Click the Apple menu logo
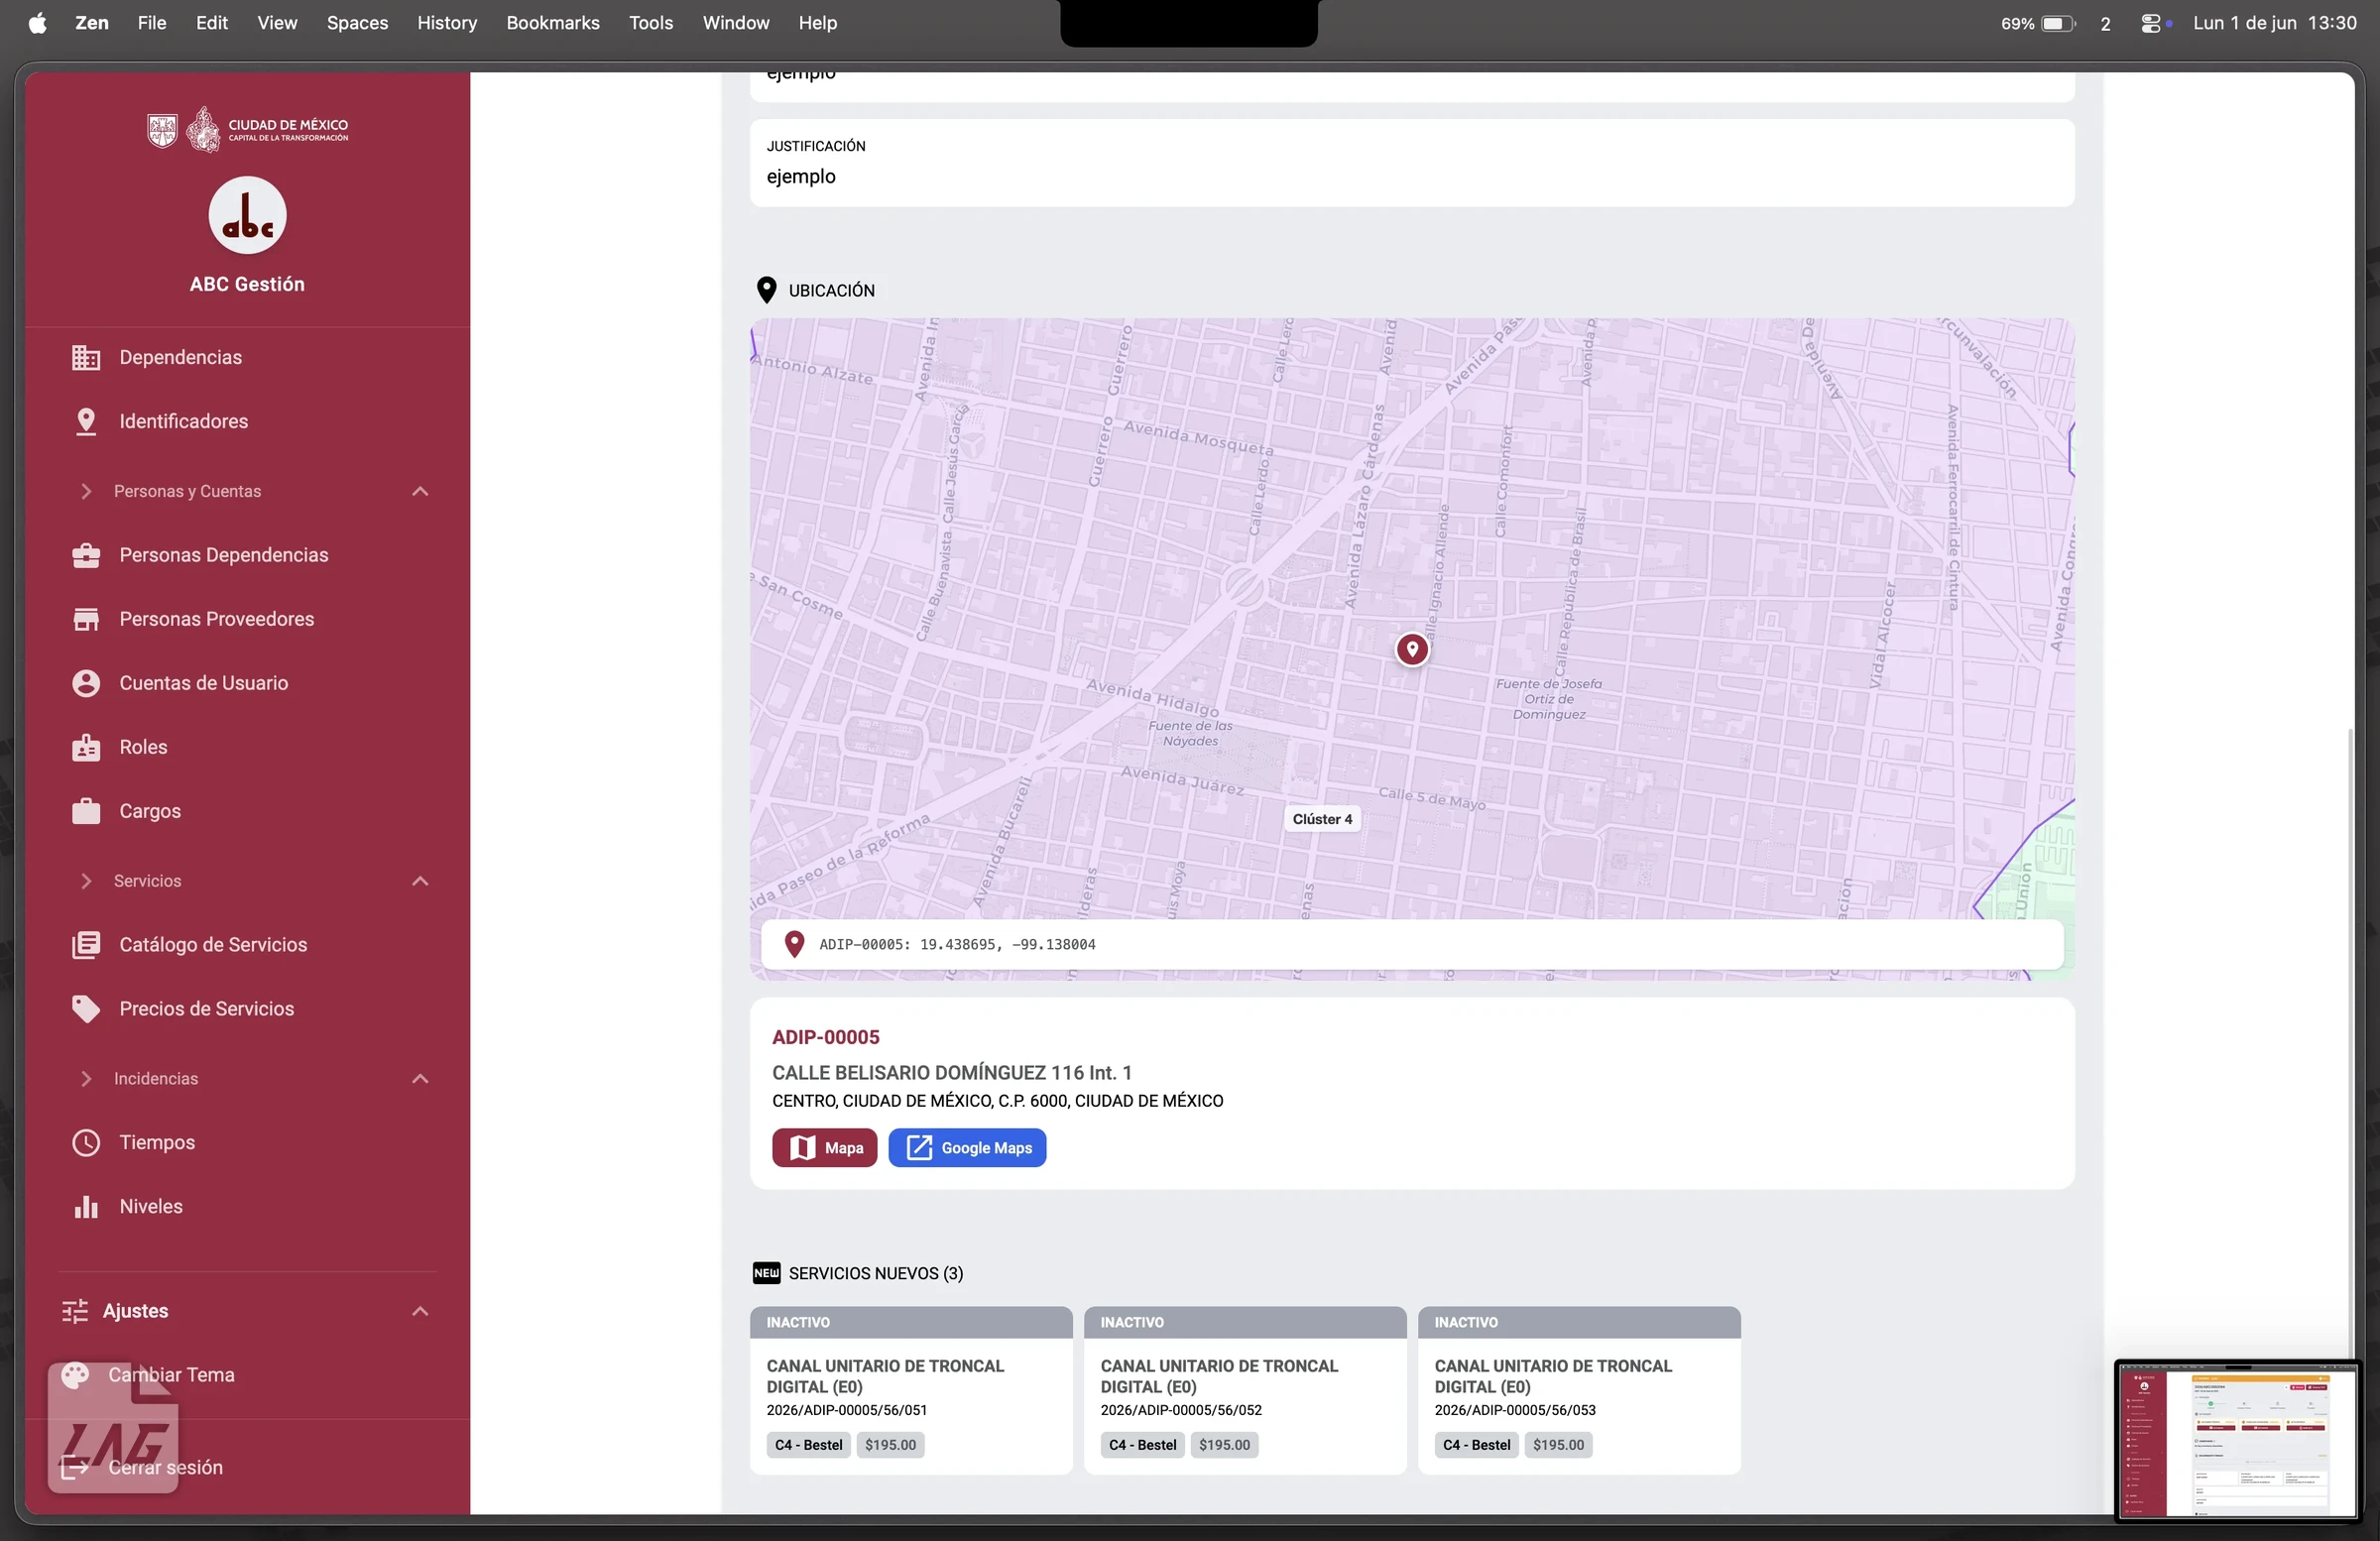 coord(37,23)
